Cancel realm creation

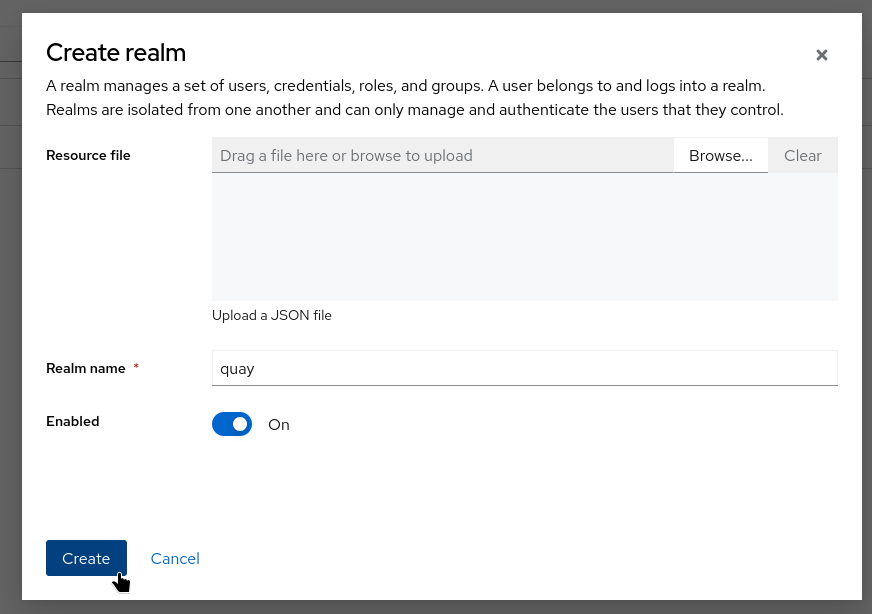pyautogui.click(x=175, y=558)
